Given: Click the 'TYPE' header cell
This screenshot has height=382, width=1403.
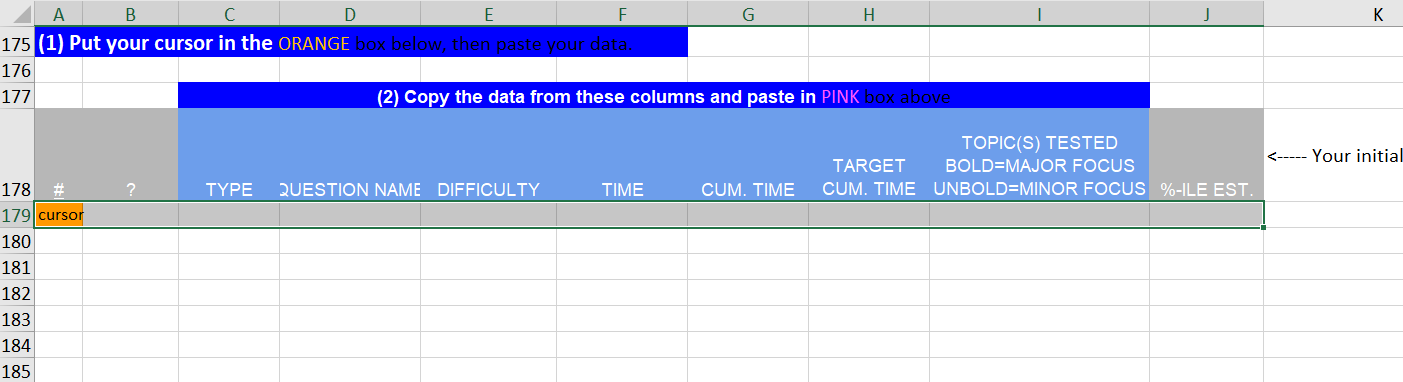Looking at the screenshot, I should pyautogui.click(x=229, y=154).
